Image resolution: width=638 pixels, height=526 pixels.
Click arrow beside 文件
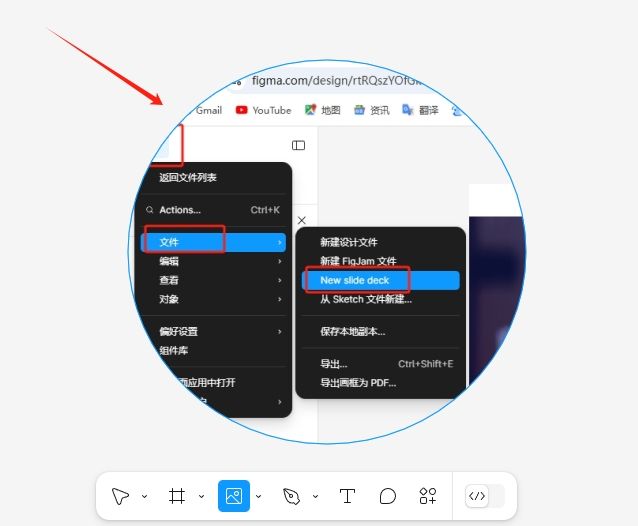(x=280, y=242)
